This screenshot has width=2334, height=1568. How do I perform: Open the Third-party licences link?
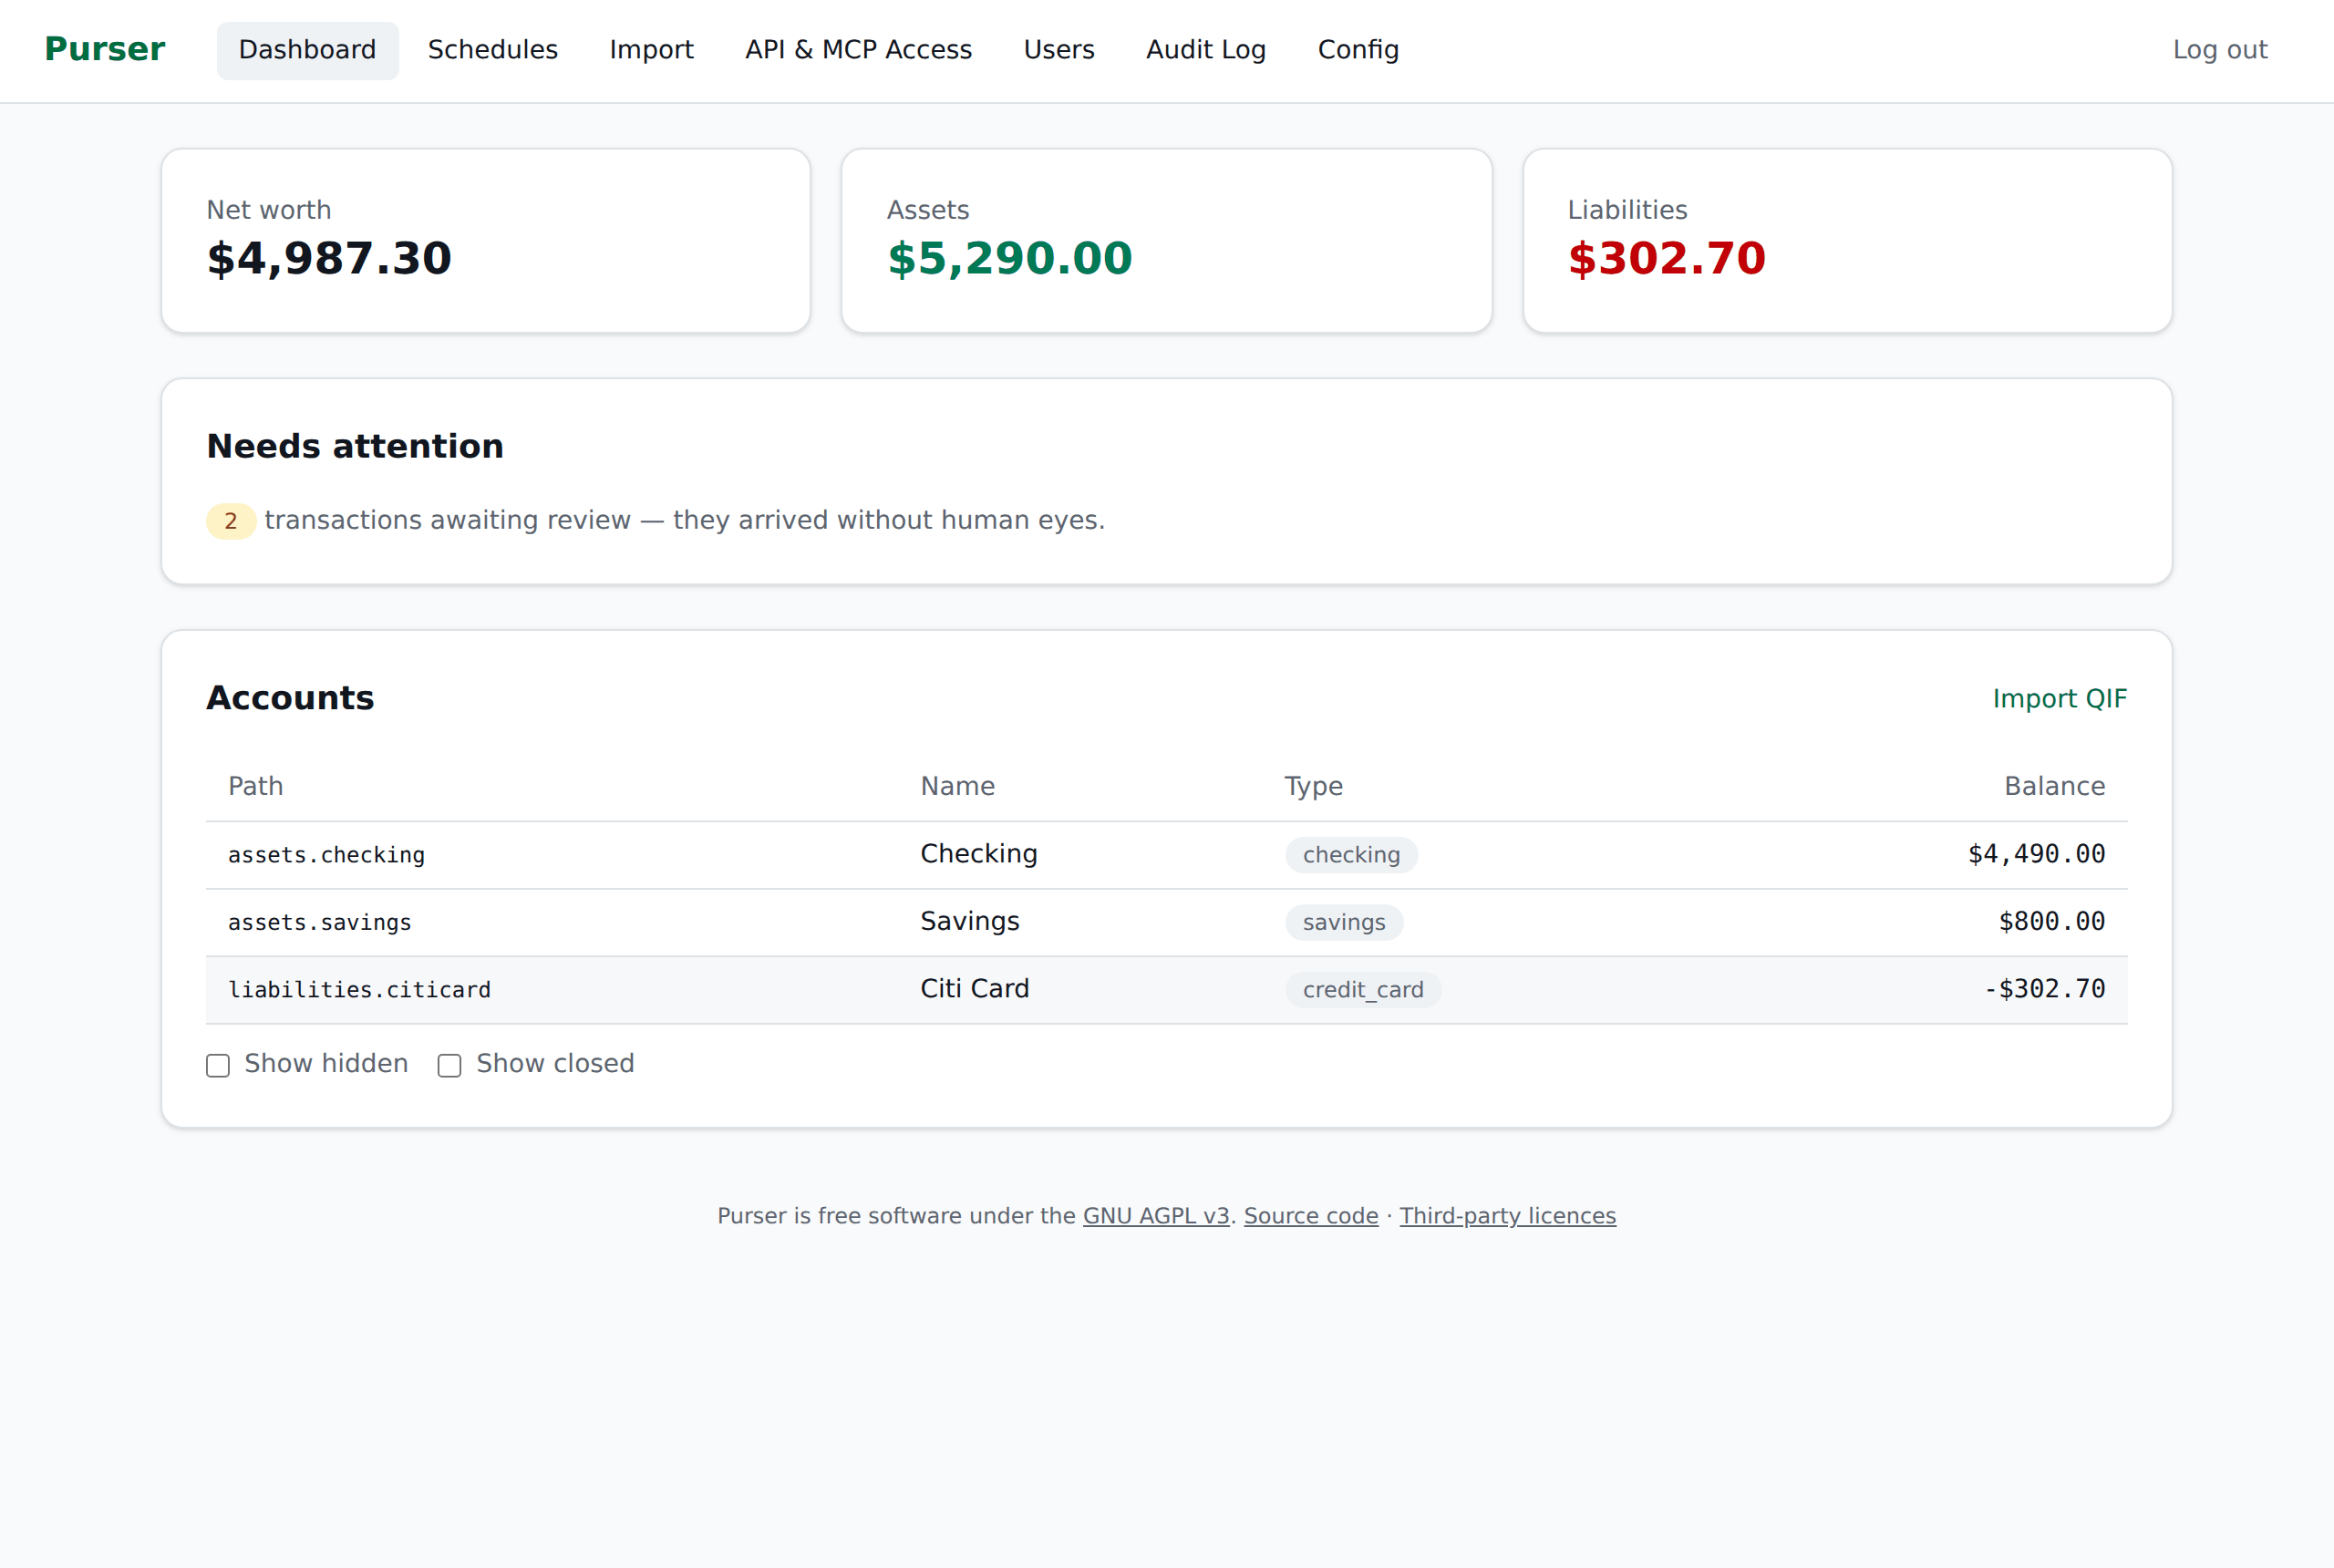1507,1215
